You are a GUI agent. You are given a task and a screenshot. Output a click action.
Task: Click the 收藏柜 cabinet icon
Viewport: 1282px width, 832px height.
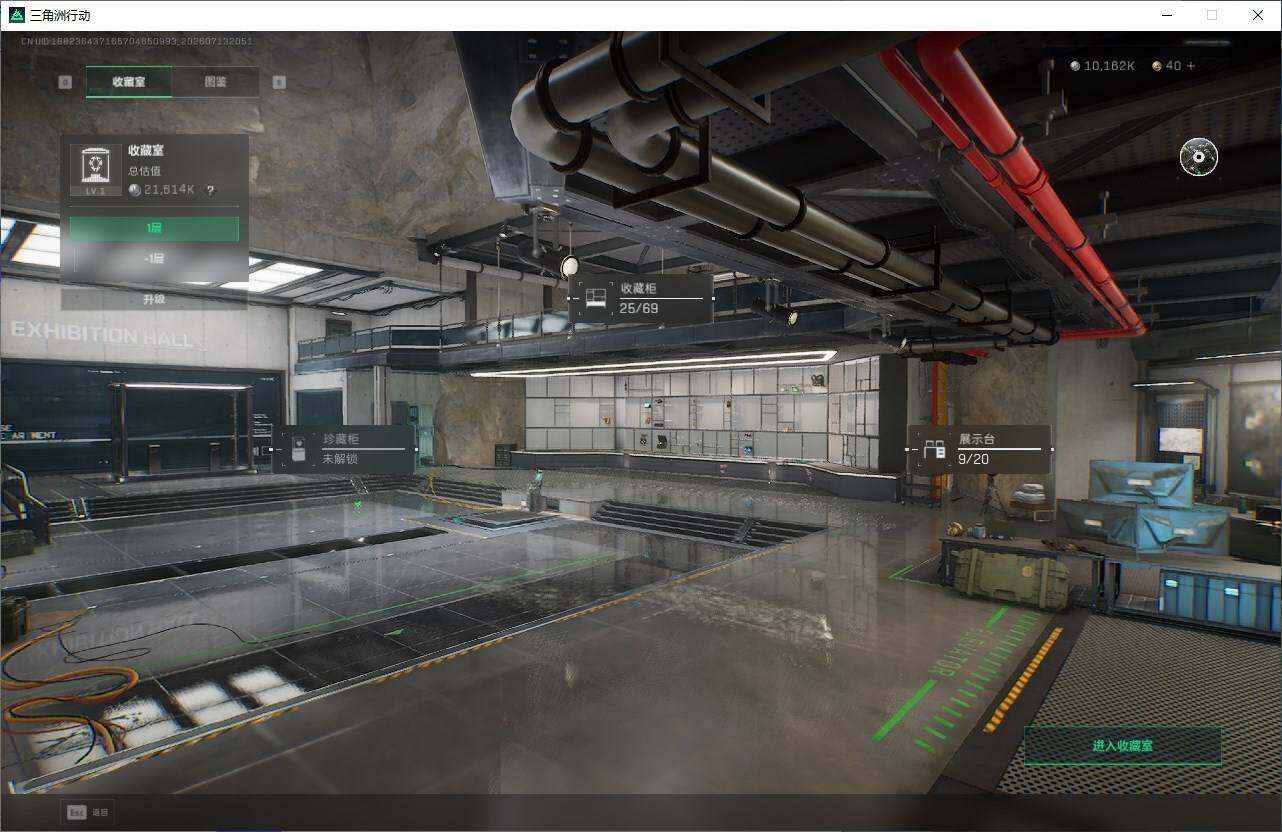tap(596, 298)
